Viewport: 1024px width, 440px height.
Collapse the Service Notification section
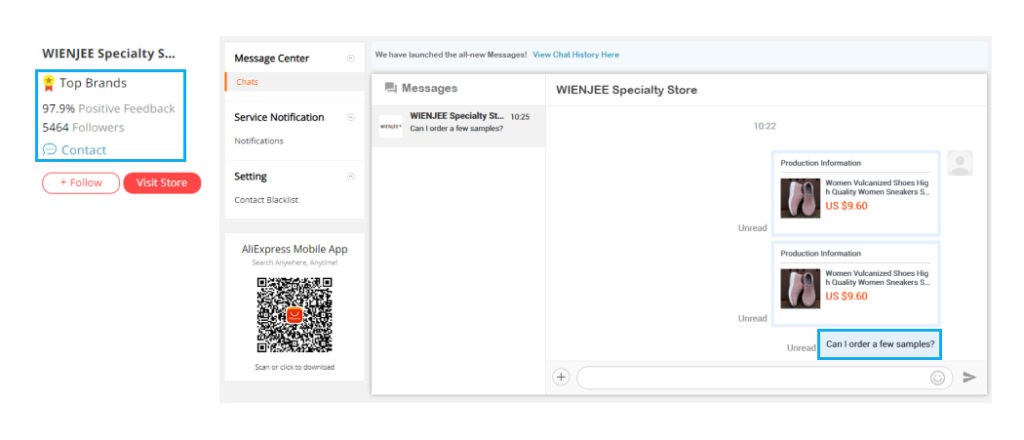351,118
